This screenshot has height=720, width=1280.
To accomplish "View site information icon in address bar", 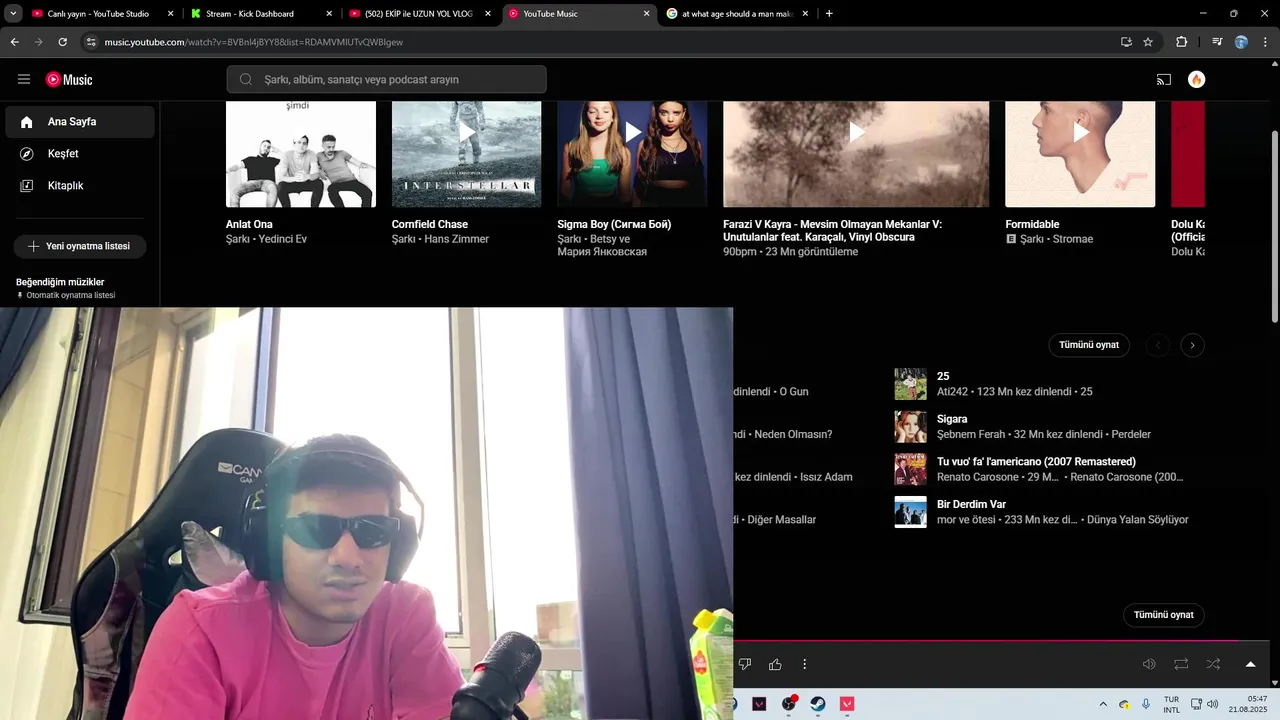I will (x=91, y=42).
